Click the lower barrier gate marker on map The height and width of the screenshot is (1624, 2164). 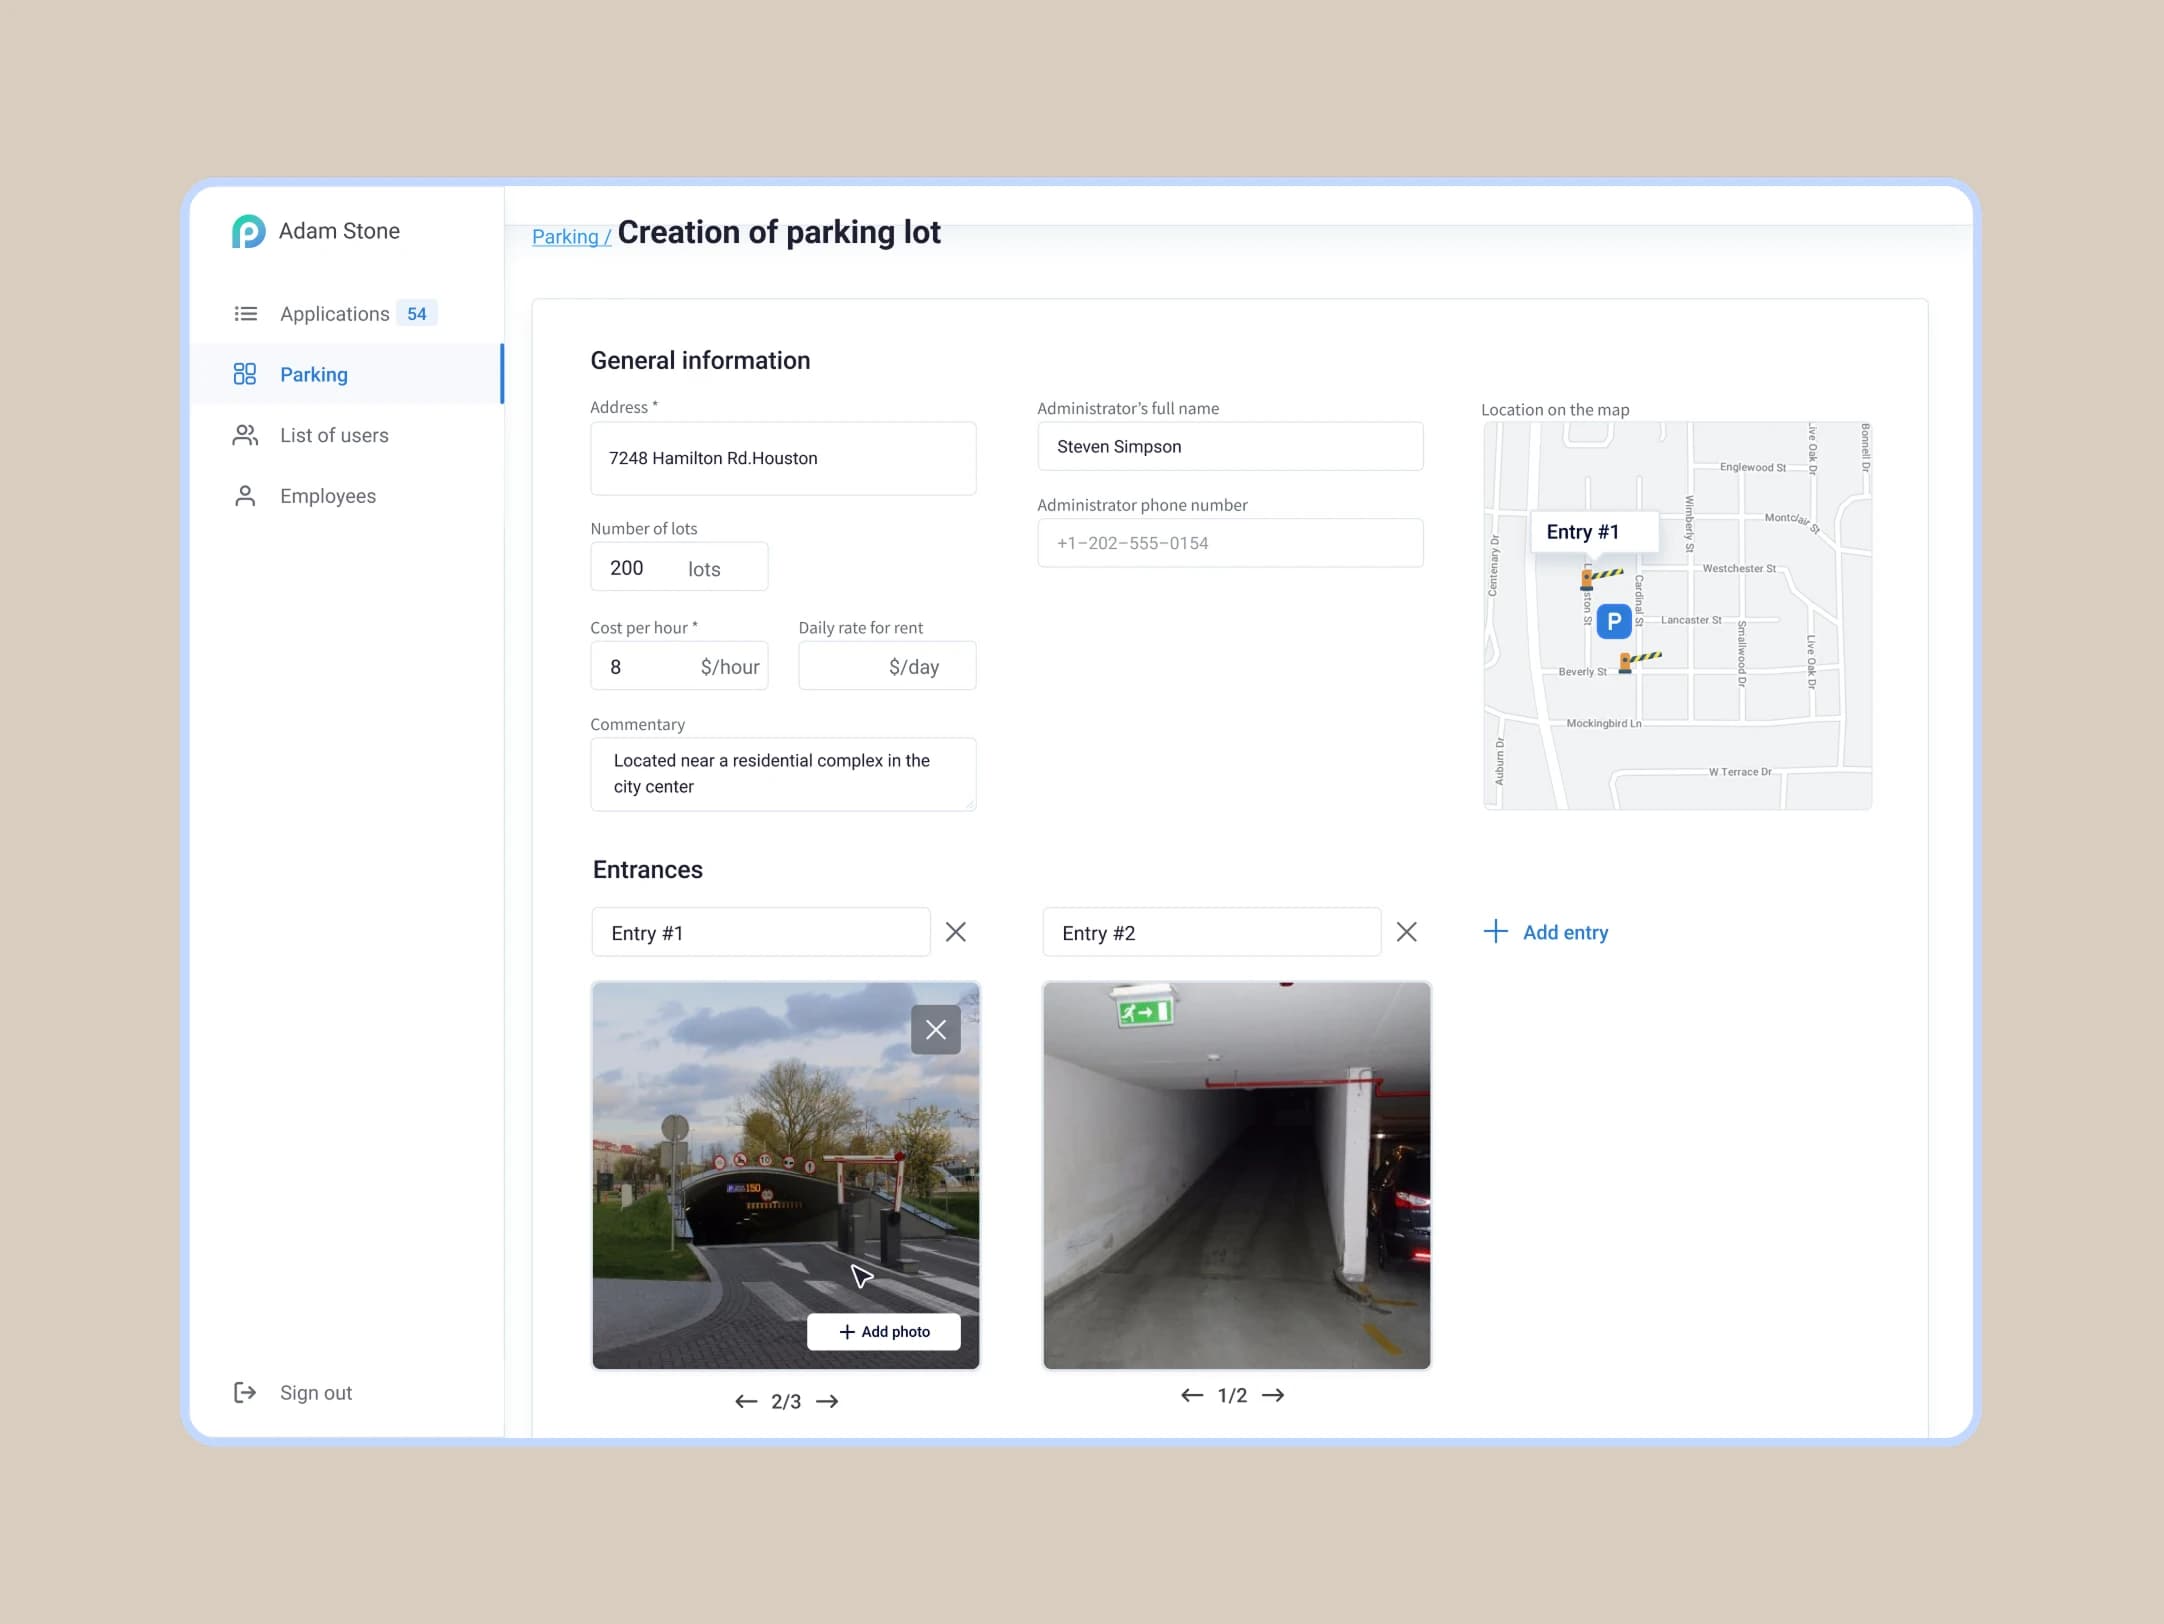point(1640,661)
